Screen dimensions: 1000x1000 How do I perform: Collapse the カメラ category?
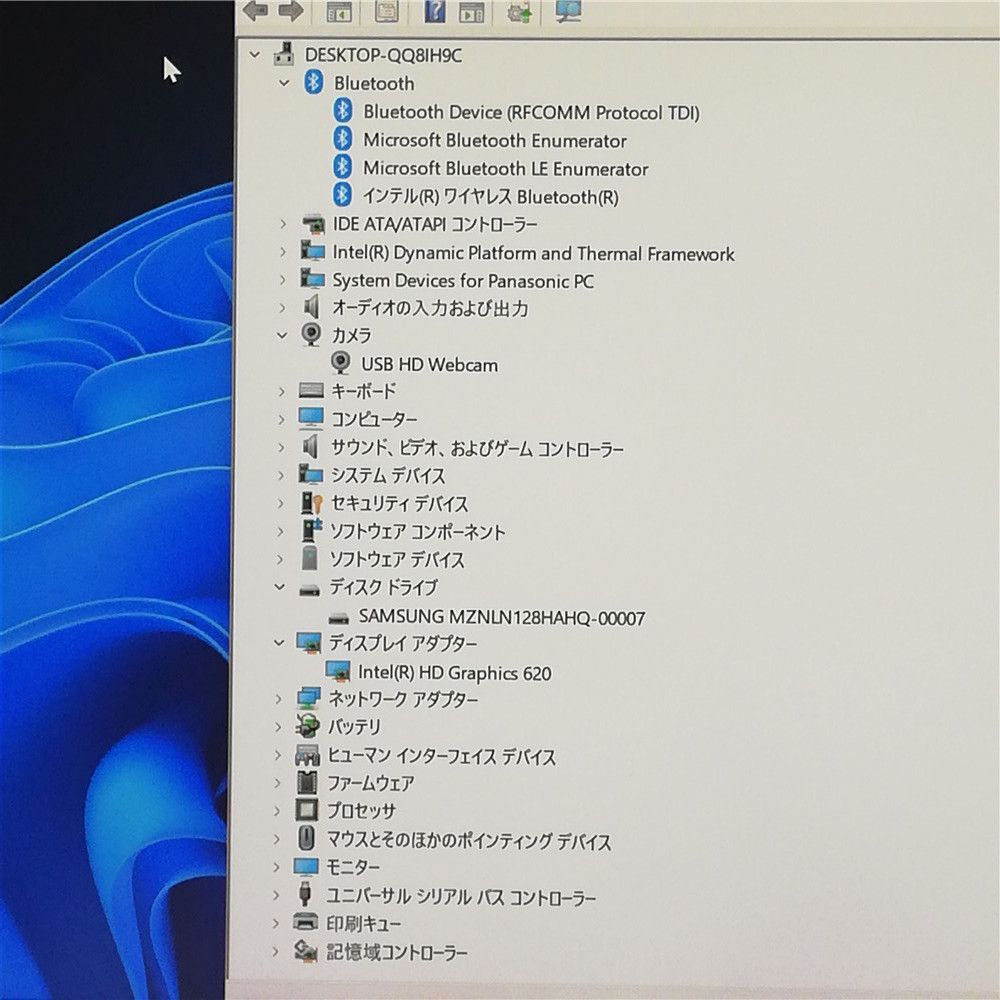point(282,335)
